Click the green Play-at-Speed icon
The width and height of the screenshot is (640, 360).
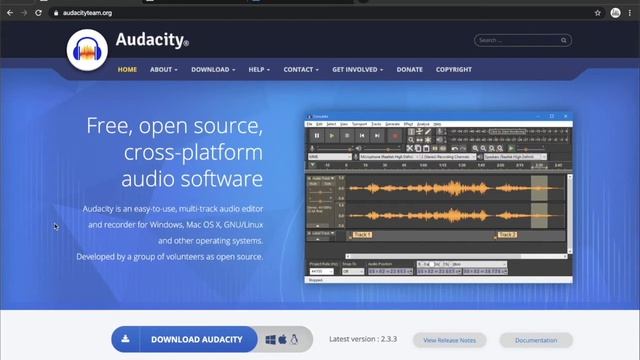(x=511, y=148)
